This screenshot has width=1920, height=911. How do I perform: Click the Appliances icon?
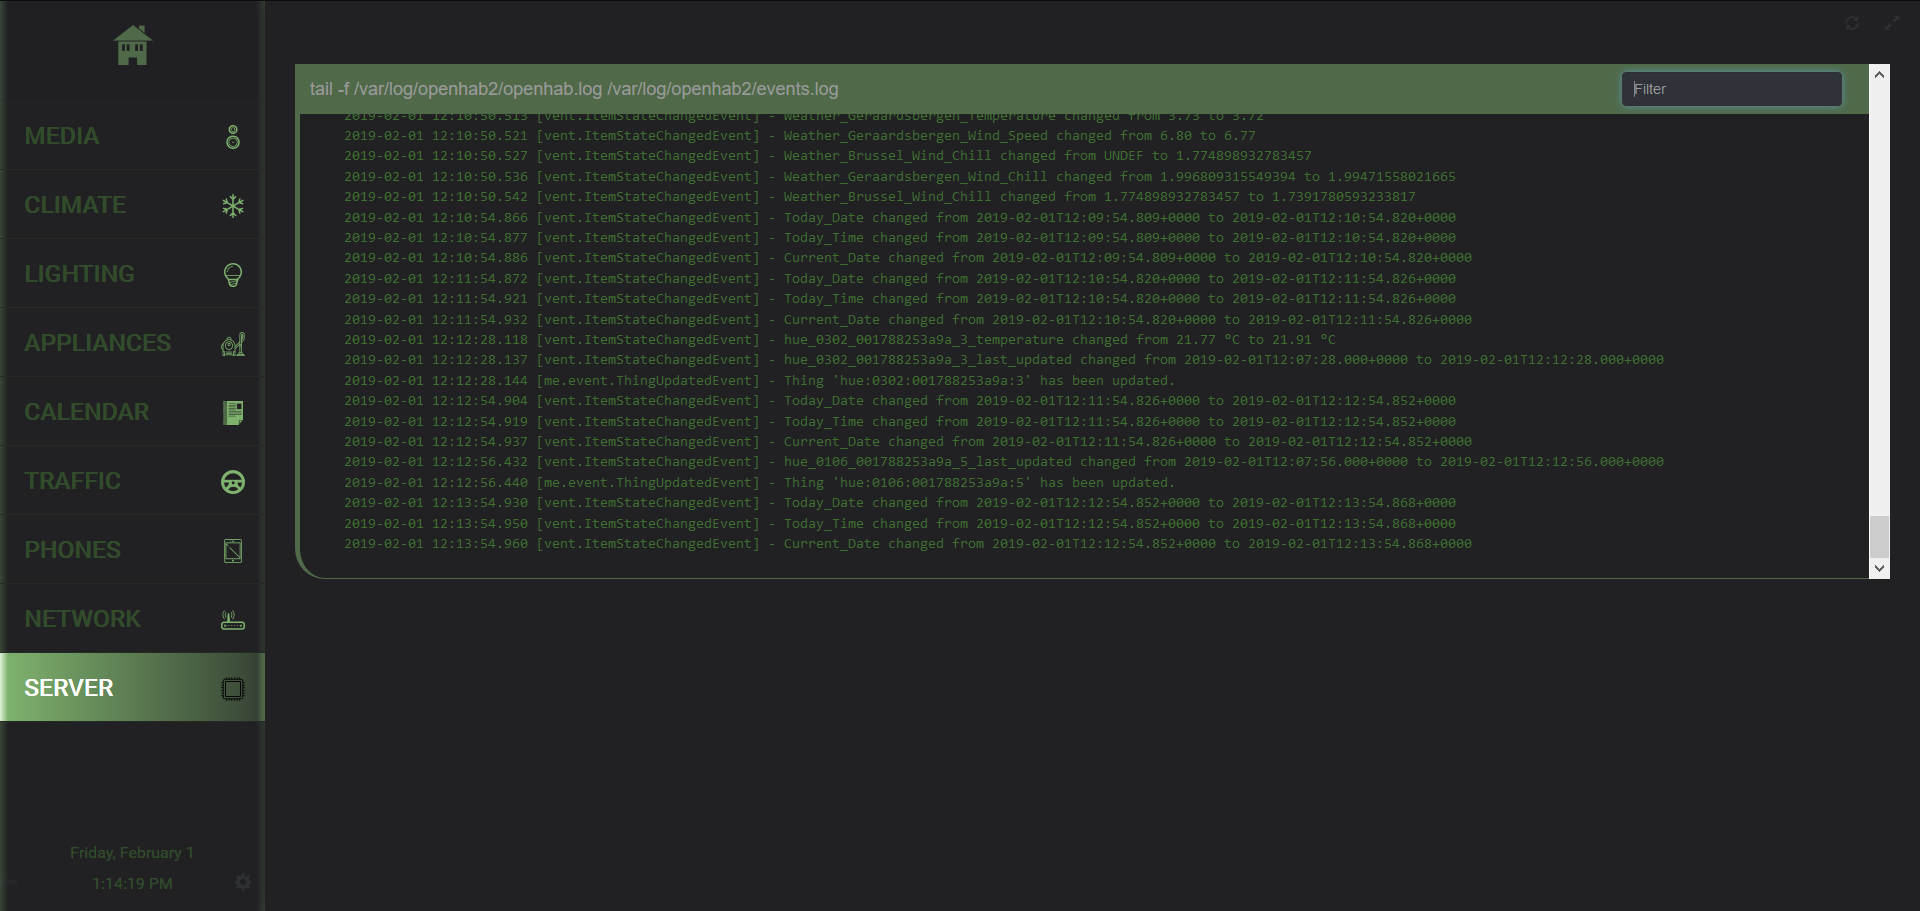click(x=233, y=344)
